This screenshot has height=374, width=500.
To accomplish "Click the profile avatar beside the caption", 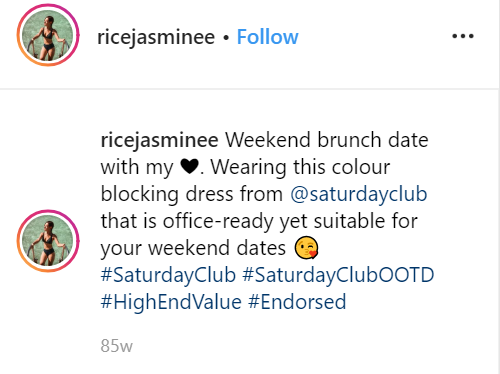I will click(48, 241).
